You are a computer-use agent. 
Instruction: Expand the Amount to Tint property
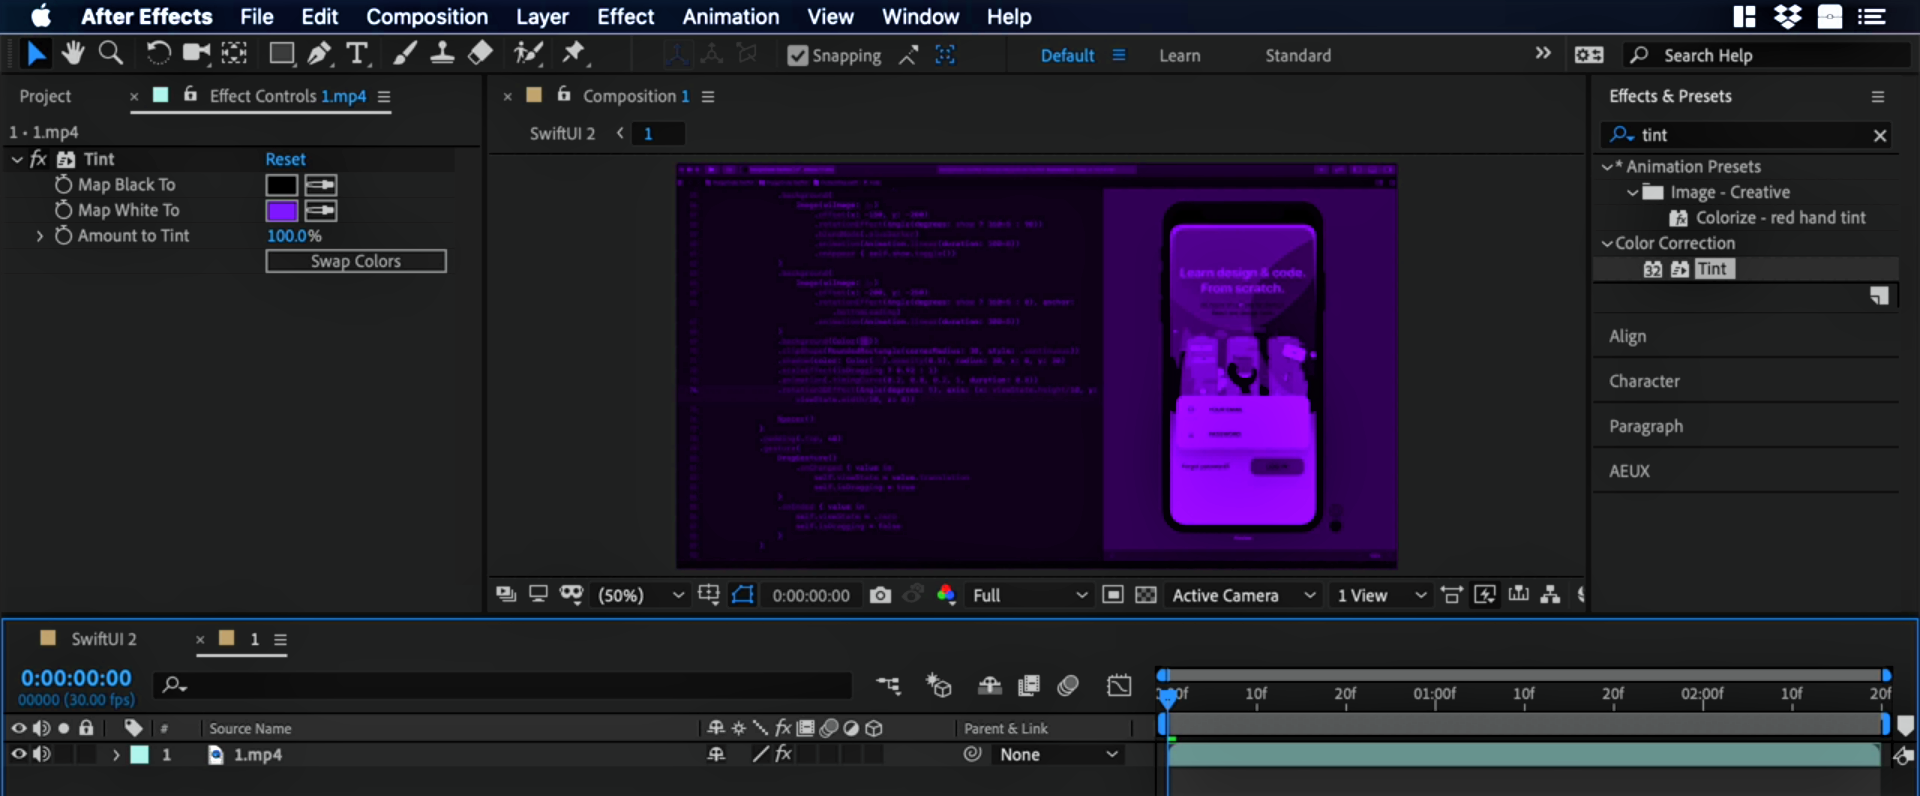[x=40, y=236]
